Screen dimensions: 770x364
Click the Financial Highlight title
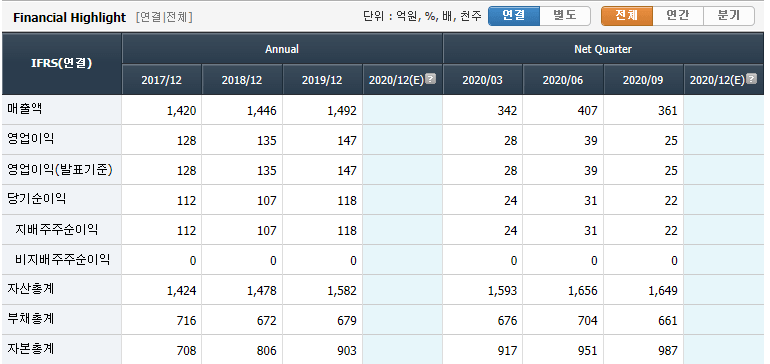(x=70, y=18)
